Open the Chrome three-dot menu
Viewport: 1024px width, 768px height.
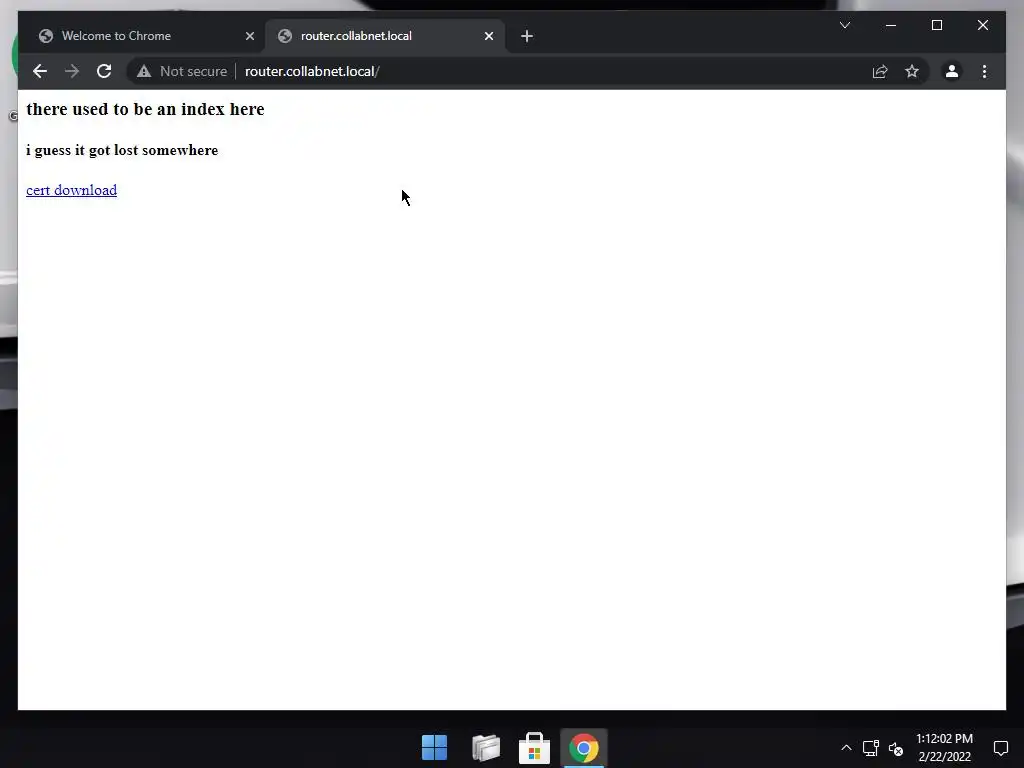[x=984, y=71]
